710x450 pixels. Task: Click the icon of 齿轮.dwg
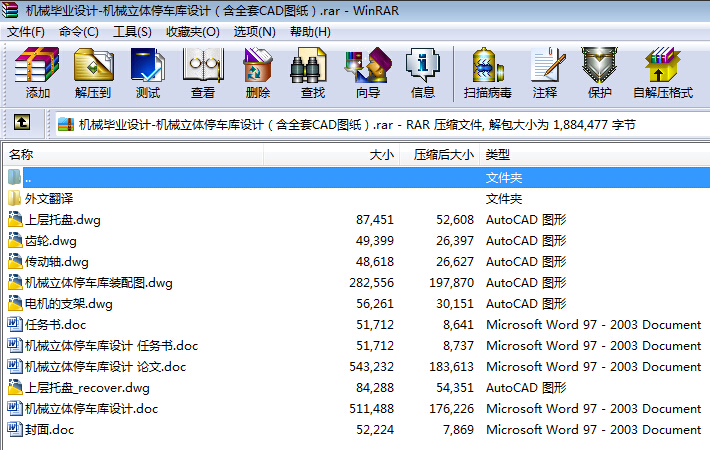click(14, 240)
